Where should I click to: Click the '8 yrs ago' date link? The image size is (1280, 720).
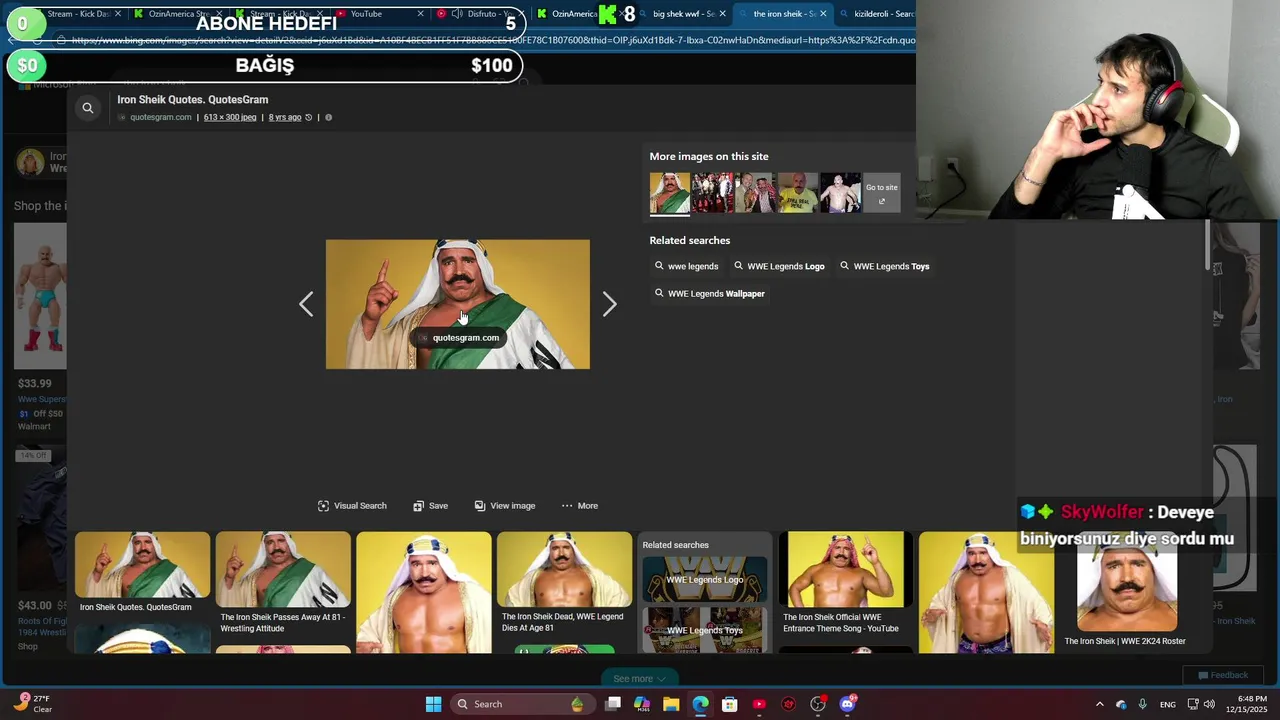(x=285, y=117)
